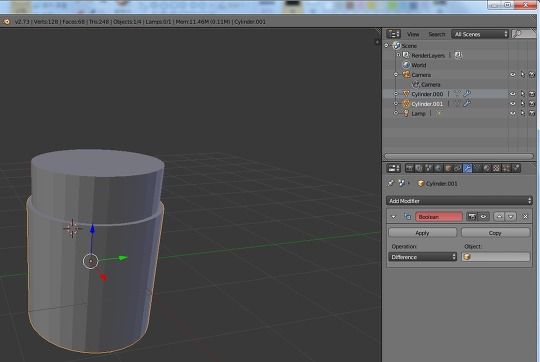Click the pin icon in Properties context
540x362 pixels.
coord(391,183)
